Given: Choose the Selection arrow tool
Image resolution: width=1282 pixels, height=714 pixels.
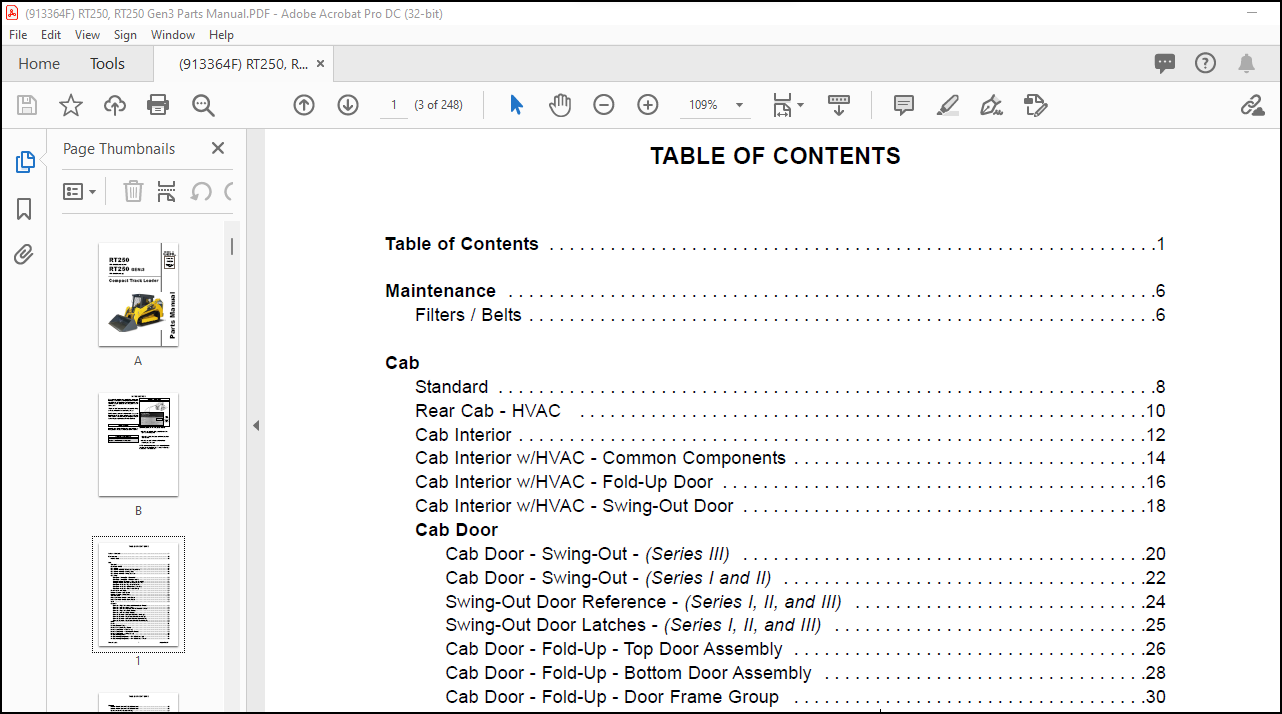Looking at the screenshot, I should click(516, 105).
